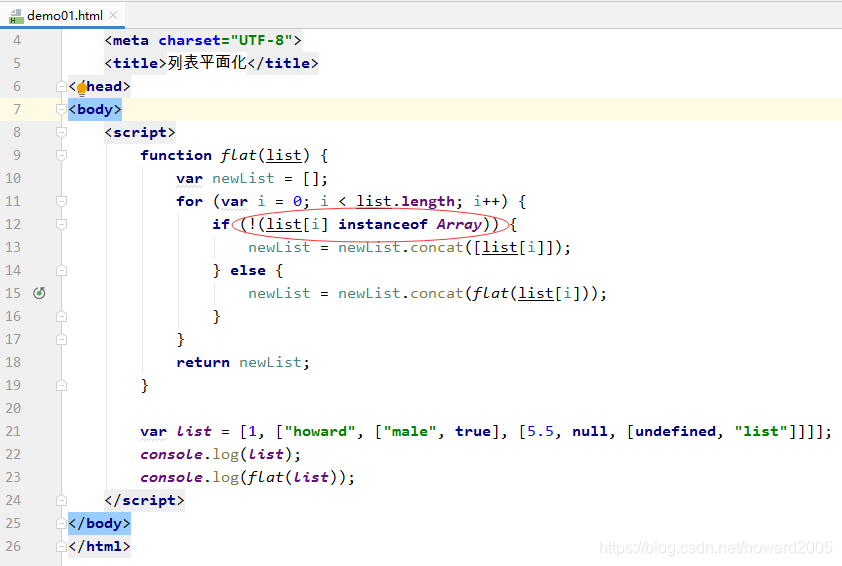Click the intention light bulb on line 6
The height and width of the screenshot is (566, 842).
[82, 88]
